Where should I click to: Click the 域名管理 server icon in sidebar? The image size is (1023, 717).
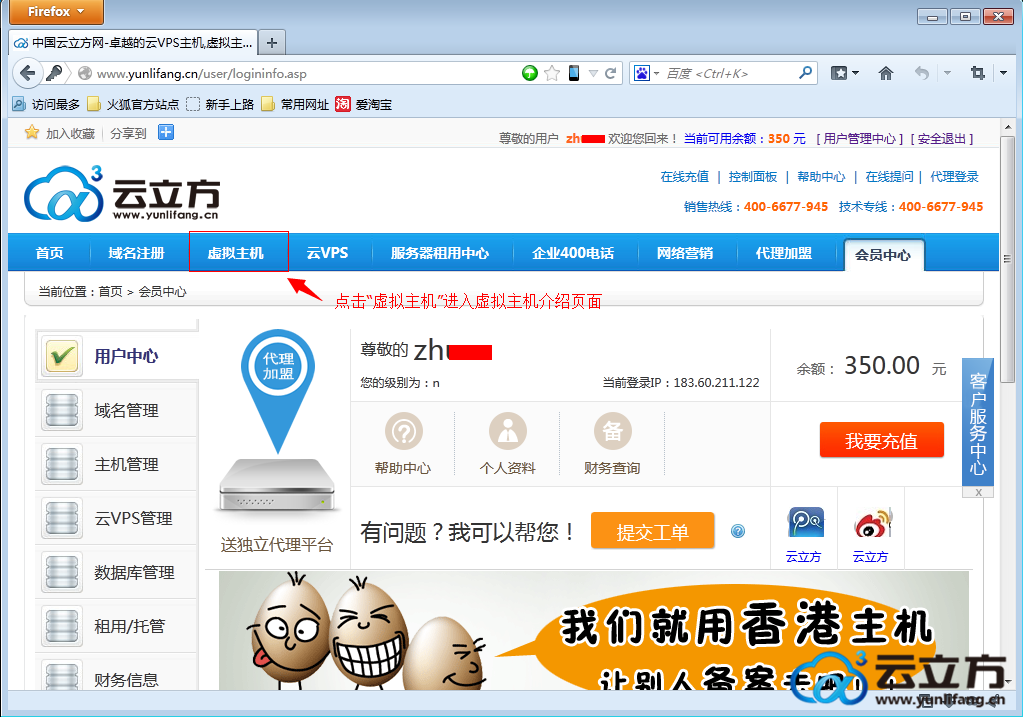[x=62, y=410]
